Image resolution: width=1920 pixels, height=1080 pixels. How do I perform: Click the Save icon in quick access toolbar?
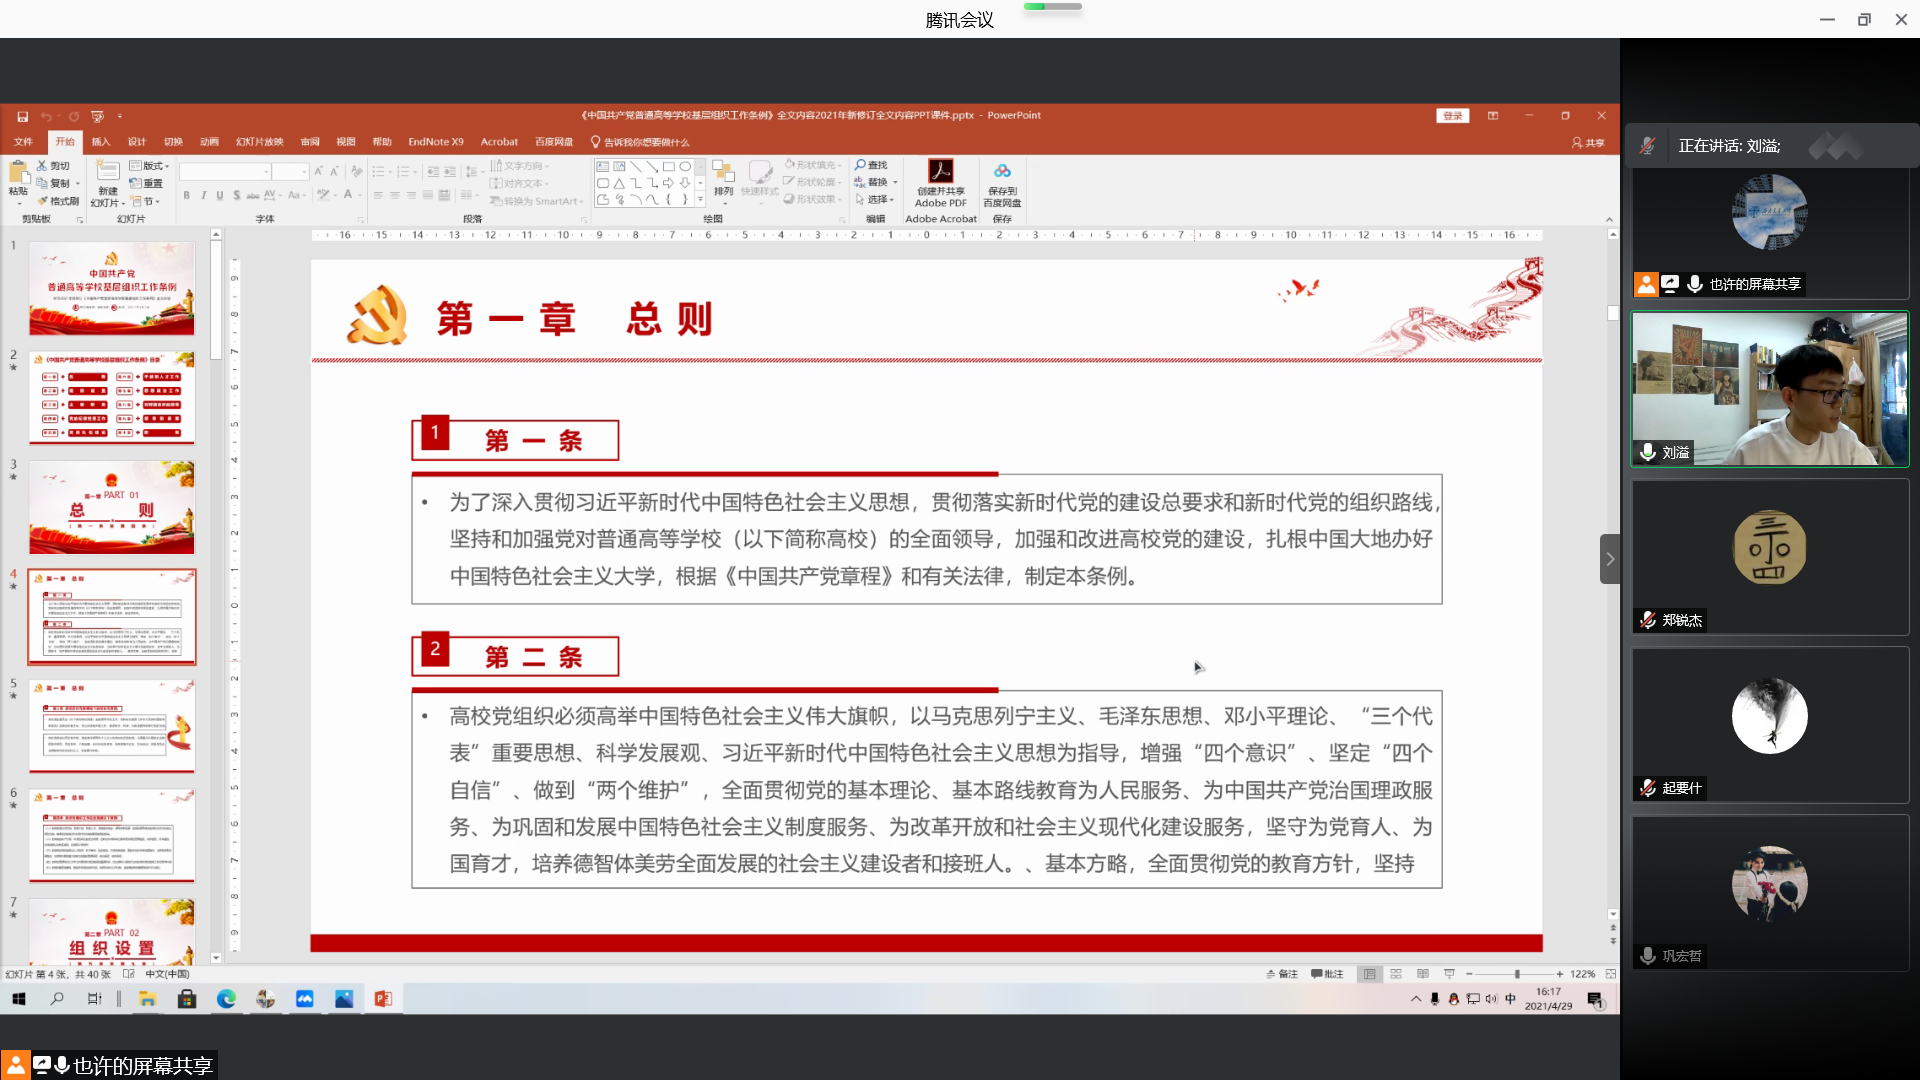(x=22, y=116)
